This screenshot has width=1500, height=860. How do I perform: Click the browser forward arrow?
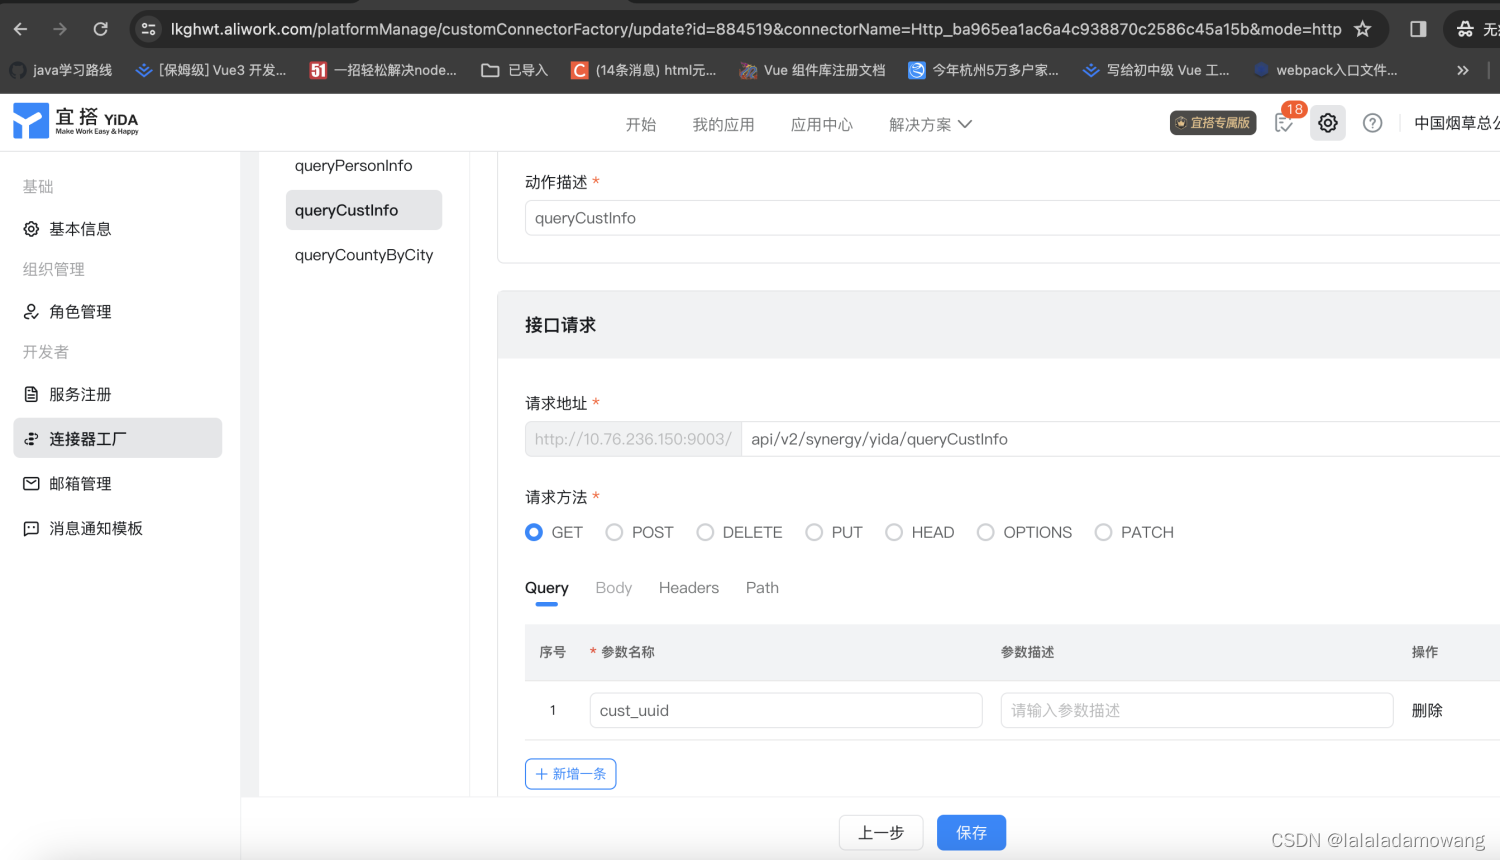(x=60, y=29)
